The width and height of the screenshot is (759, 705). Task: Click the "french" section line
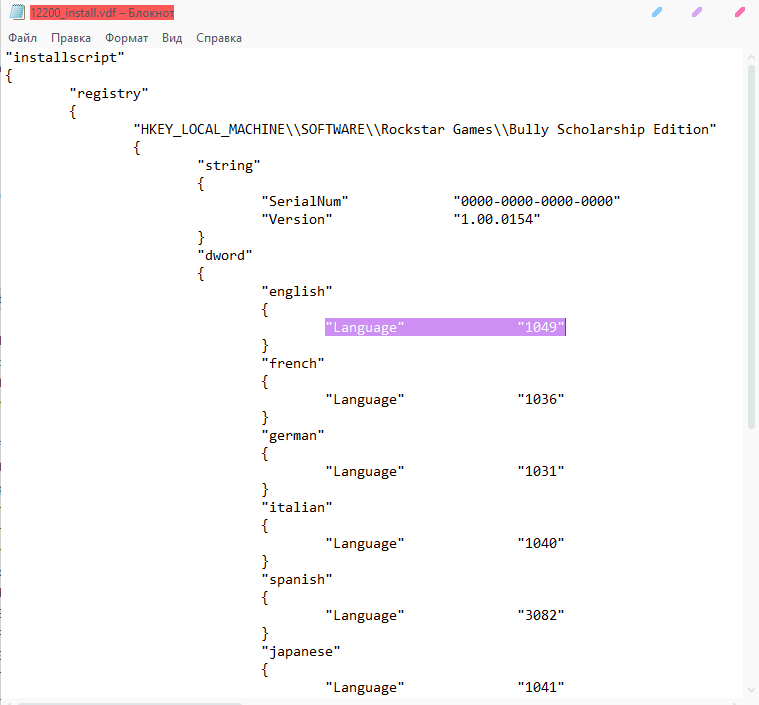click(x=293, y=363)
